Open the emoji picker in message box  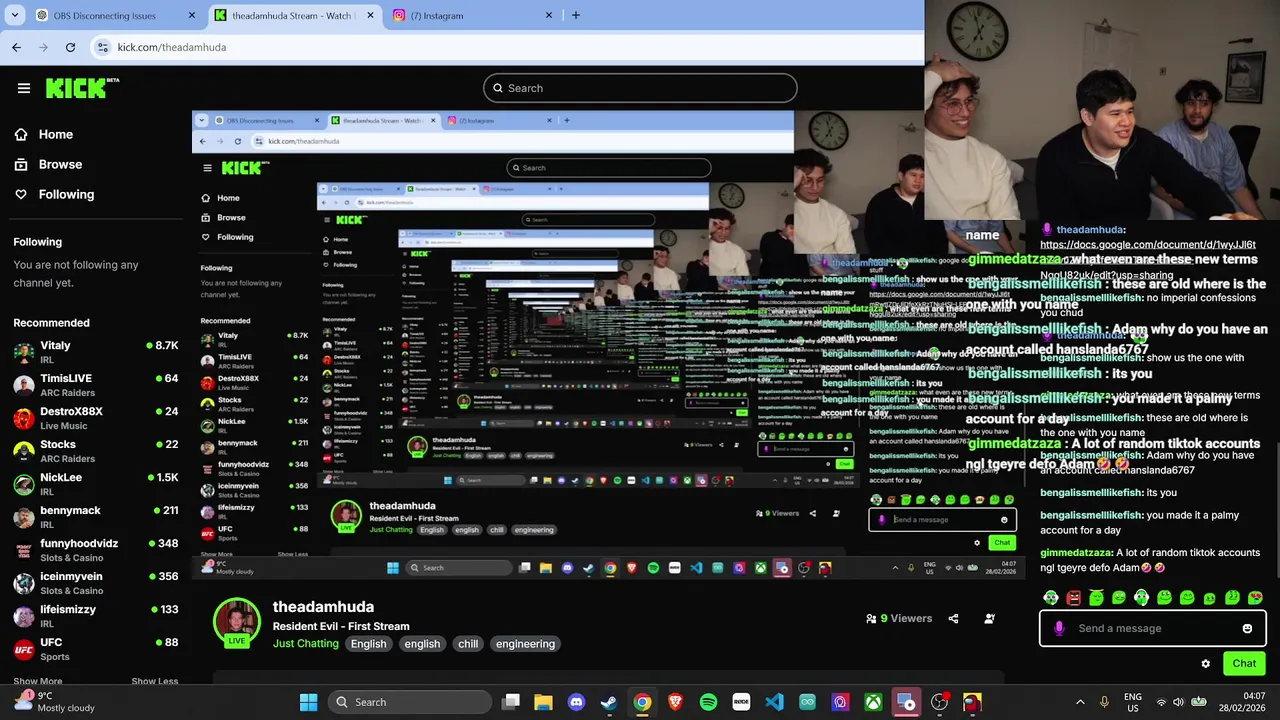pos(1247,628)
